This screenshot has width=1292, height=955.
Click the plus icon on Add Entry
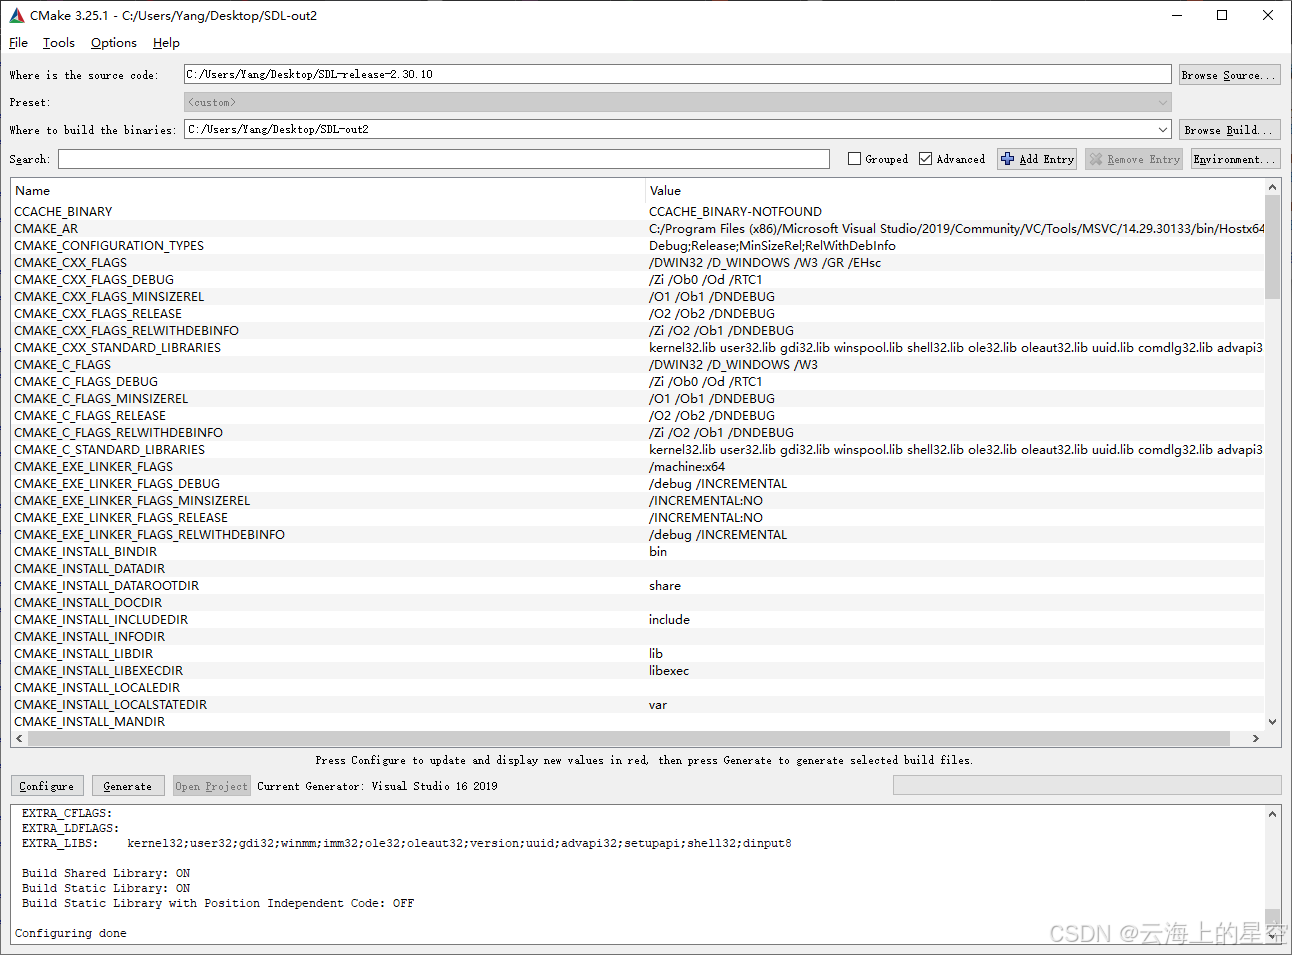[1008, 159]
